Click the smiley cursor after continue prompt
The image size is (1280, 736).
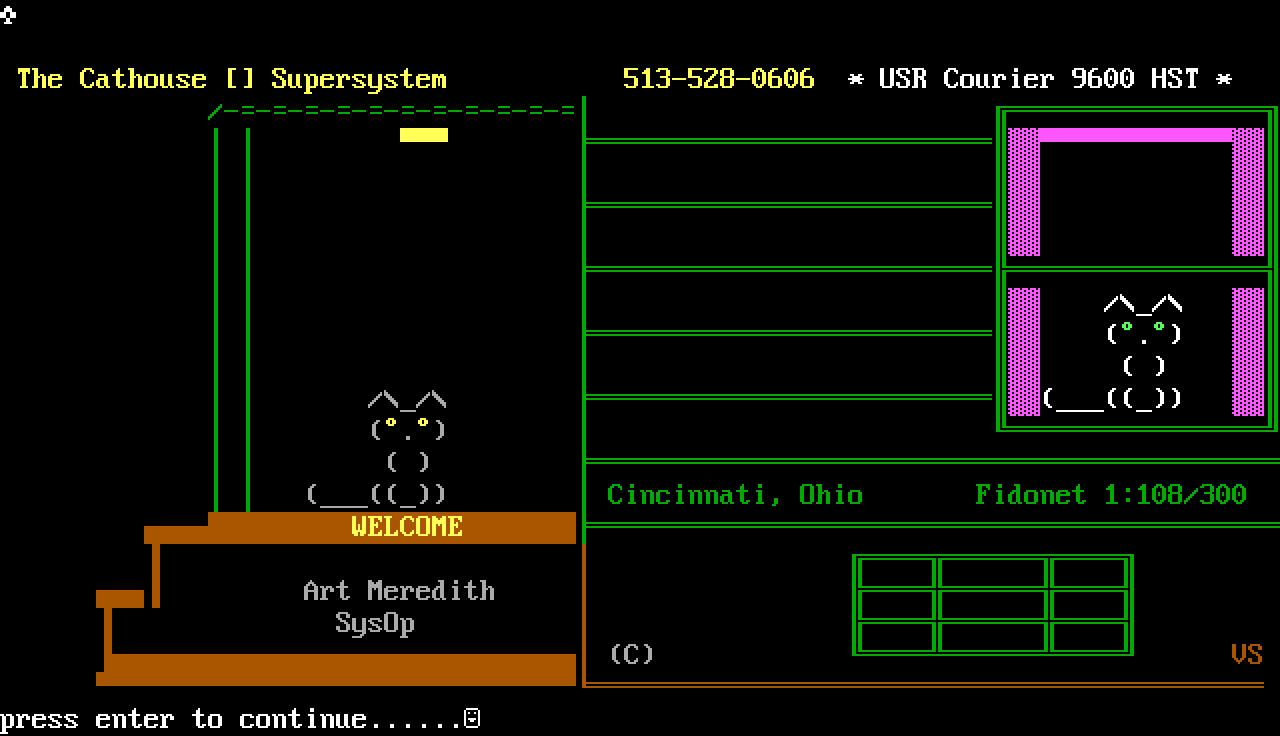point(473,718)
